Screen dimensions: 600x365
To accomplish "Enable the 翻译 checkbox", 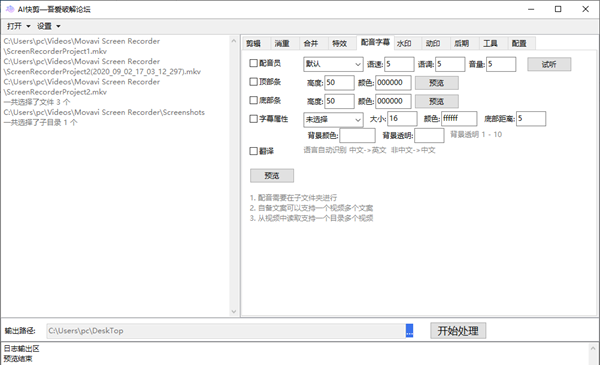I will point(253,151).
